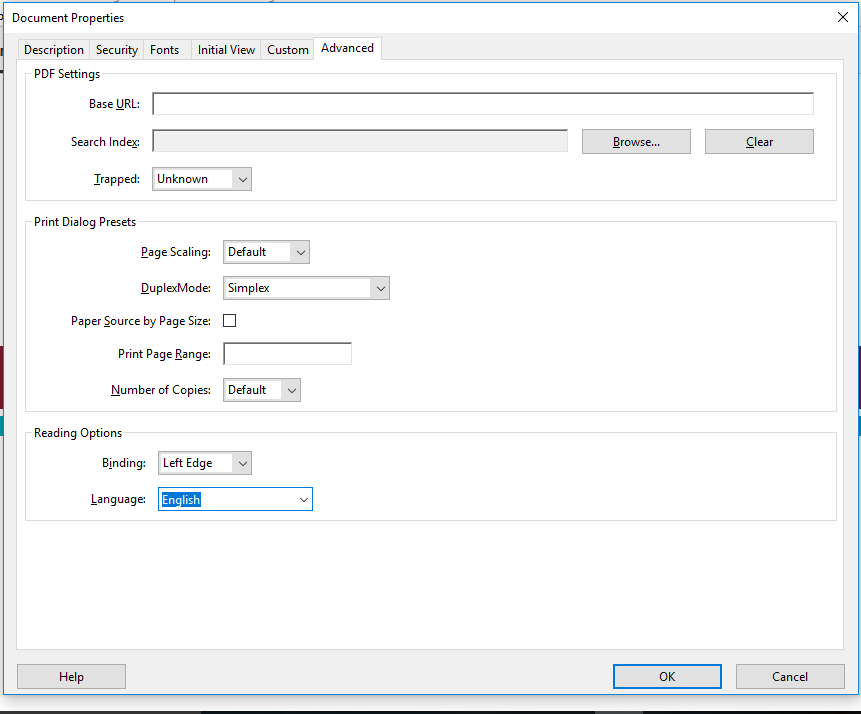861x714 pixels.
Task: Open the Trapped dropdown
Action: click(x=202, y=179)
